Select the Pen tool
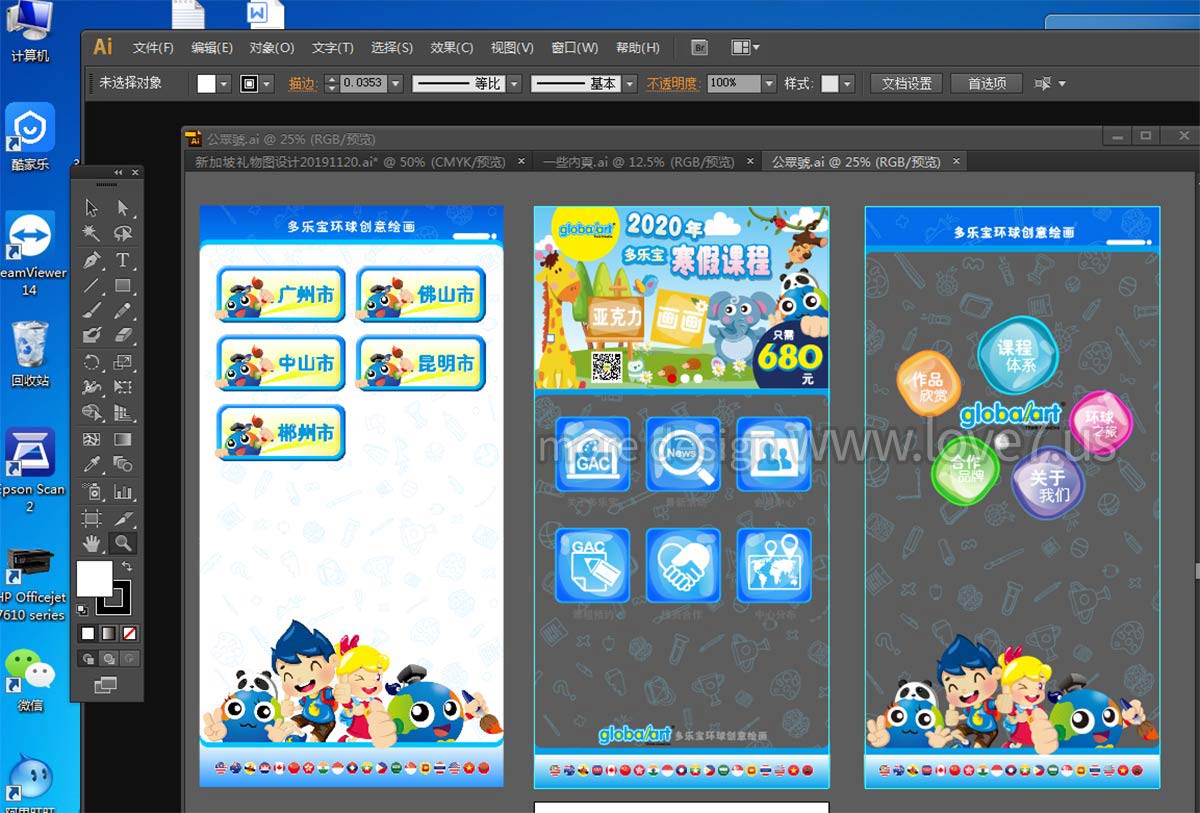 pyautogui.click(x=92, y=260)
